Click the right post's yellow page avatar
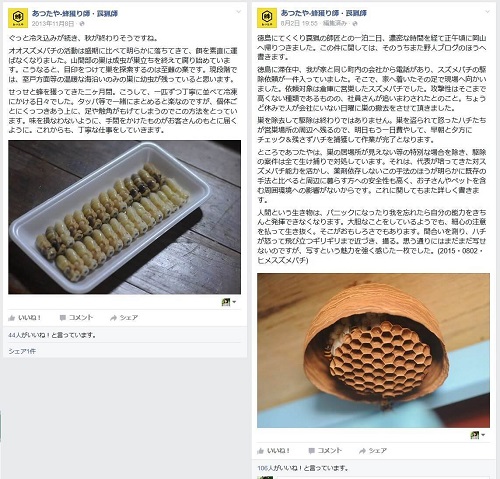Image resolution: width=500 pixels, height=479 pixels. click(x=267, y=18)
